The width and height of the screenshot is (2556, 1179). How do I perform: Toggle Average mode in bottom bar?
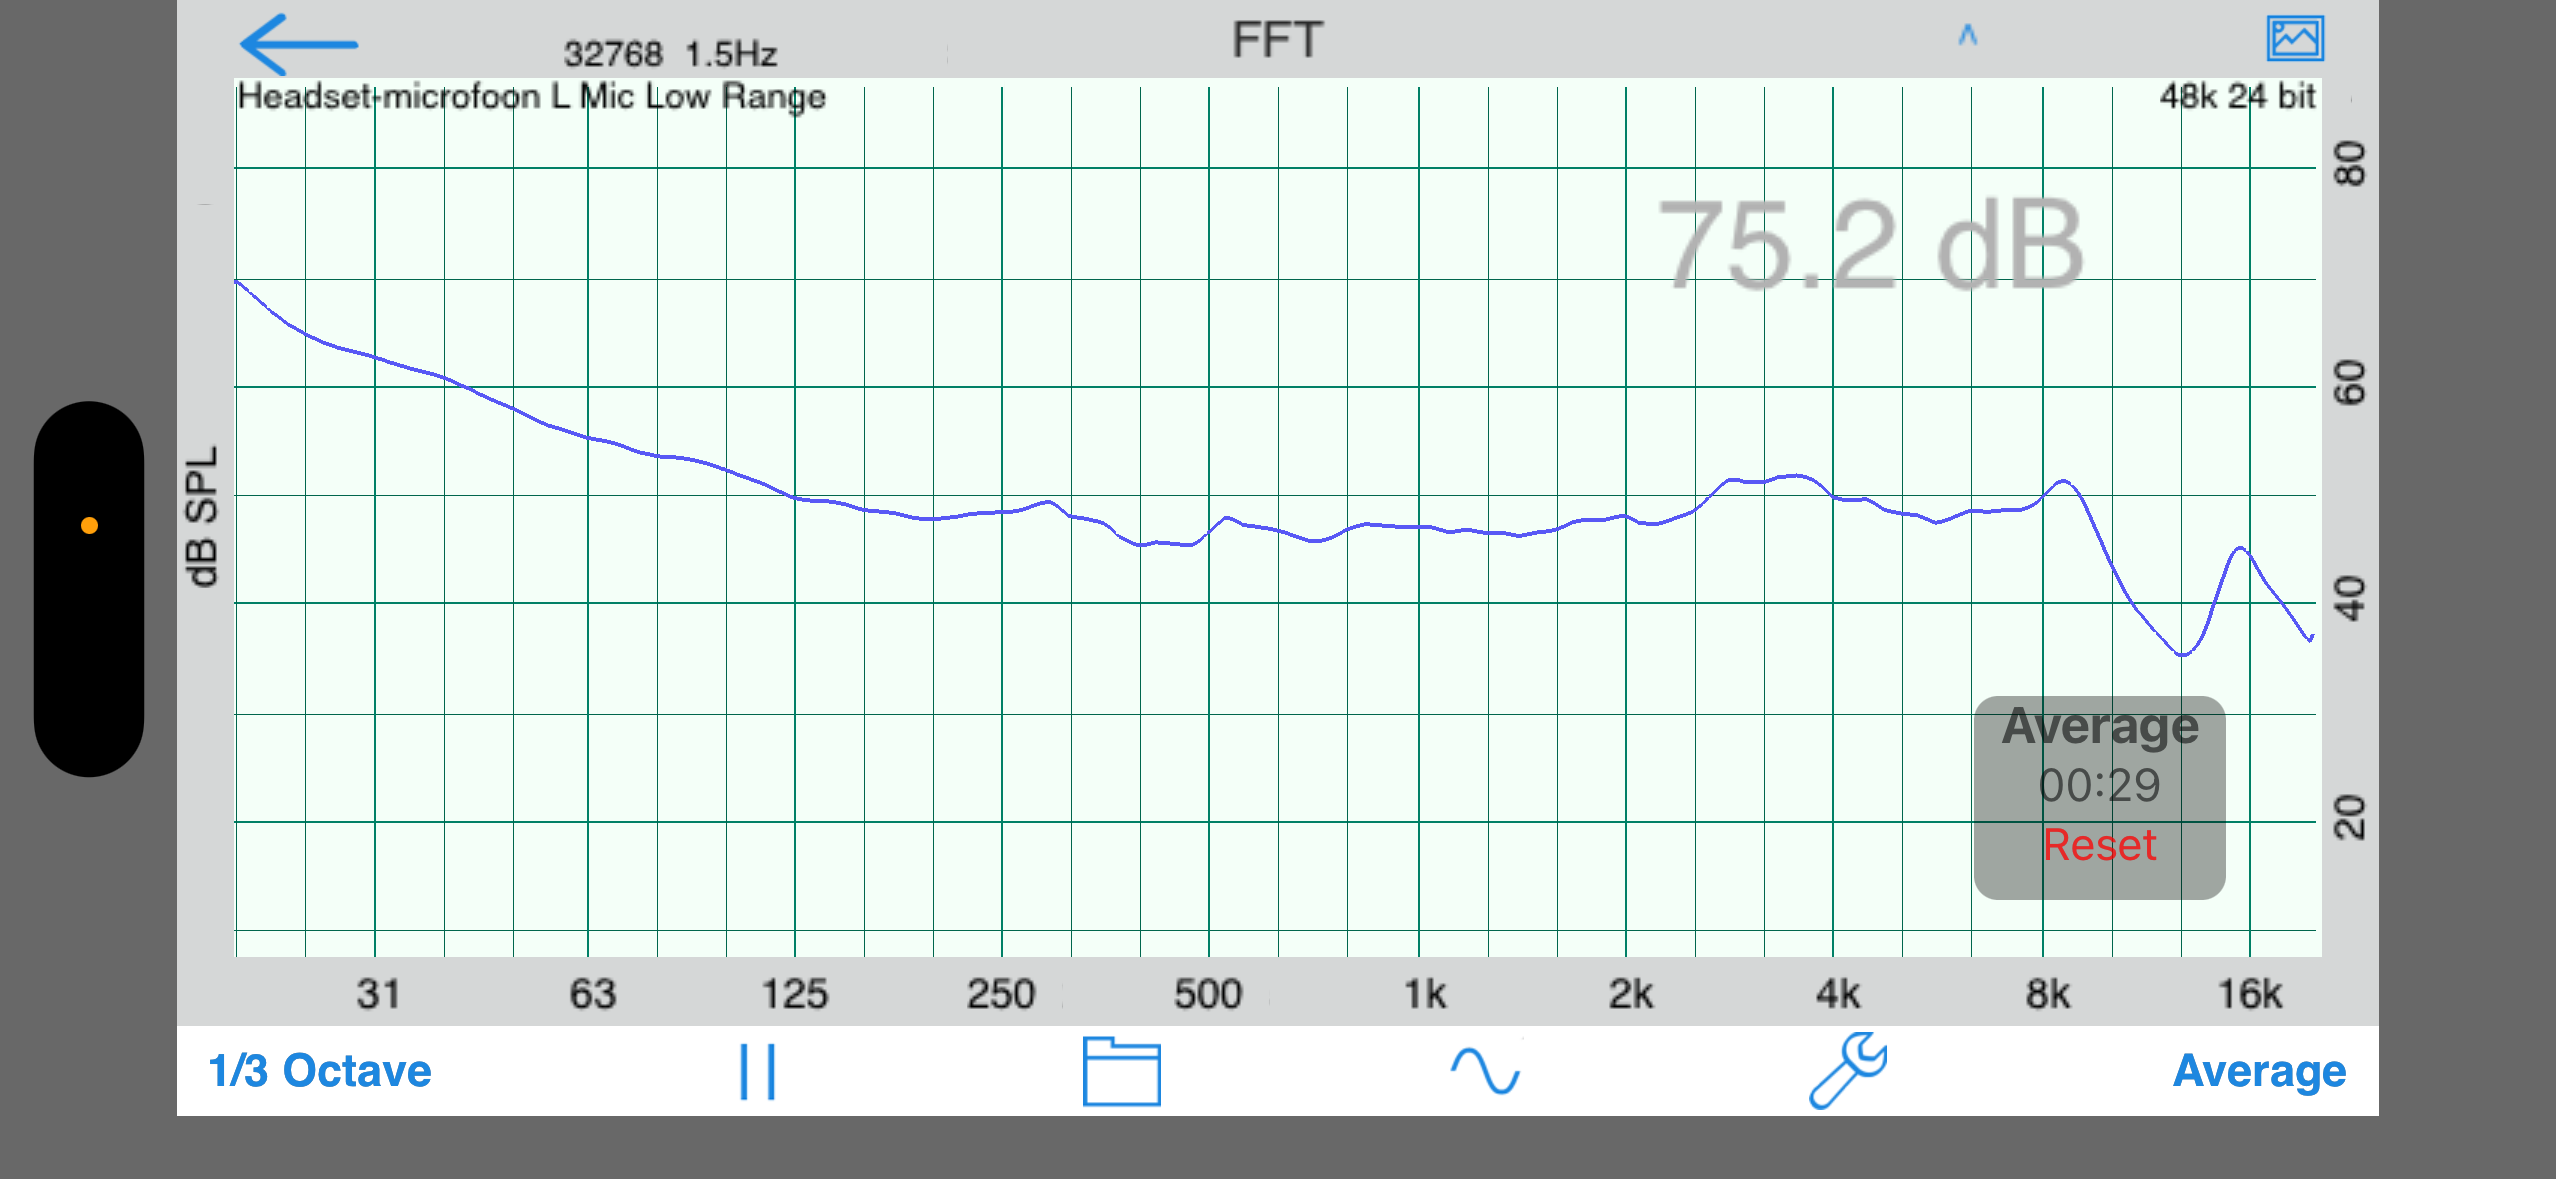(x=2259, y=1071)
